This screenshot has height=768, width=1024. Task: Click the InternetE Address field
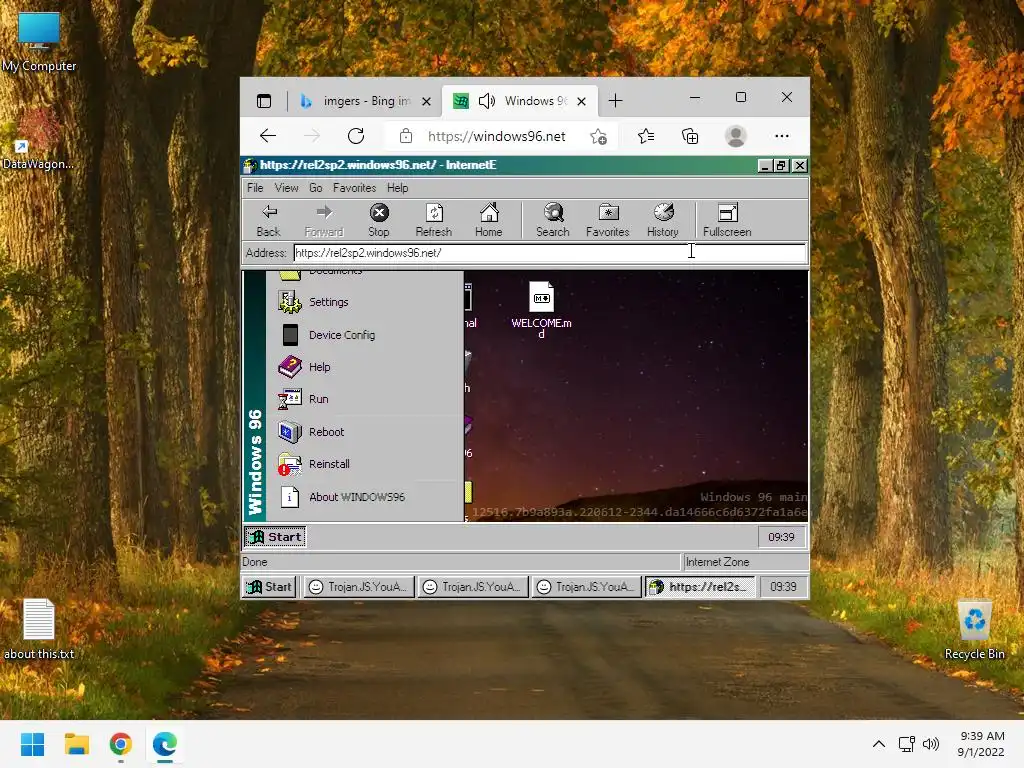550,253
